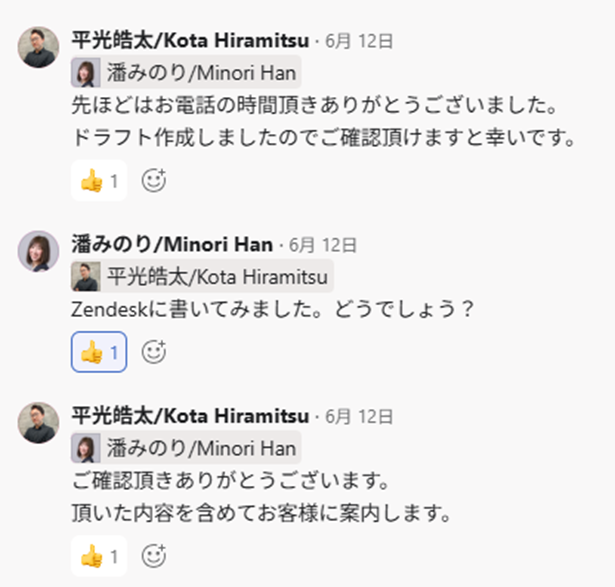Screen dimensions: 615x587
Task: Add a reaction to the ドラフト作成 message
Action: pyautogui.click(x=153, y=181)
